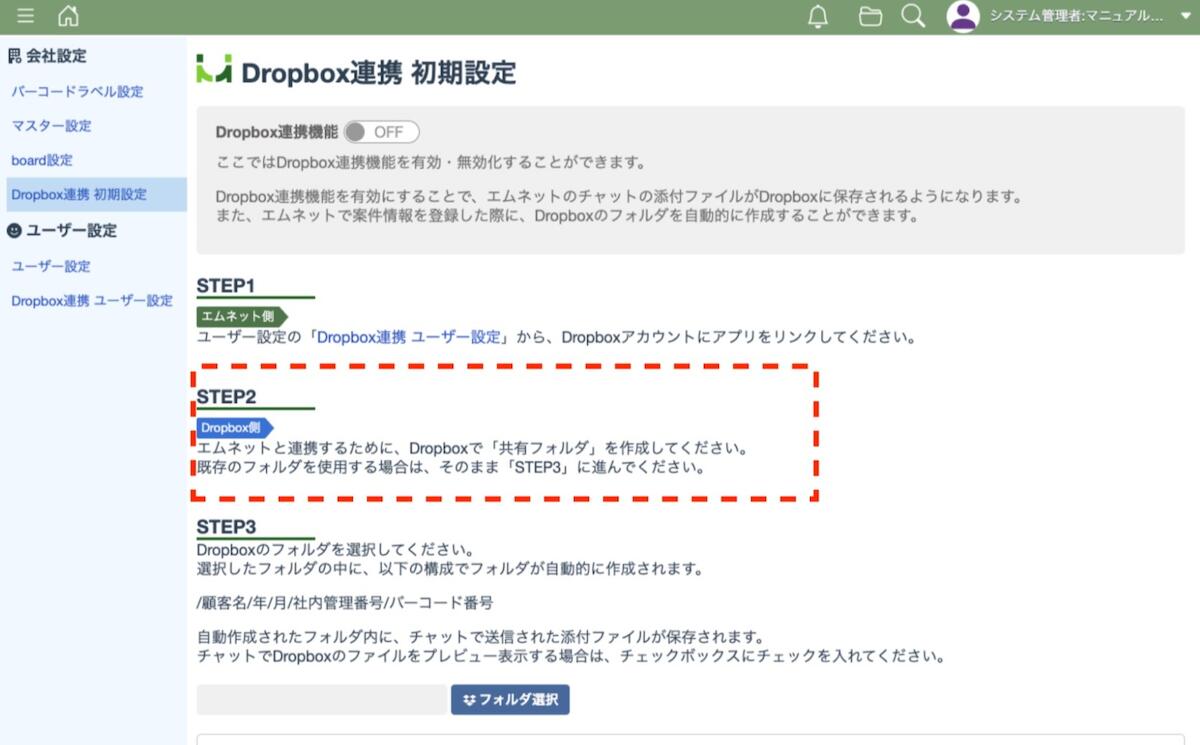Open Dropbox連携 ユーザー設定 in the sidebar
The width and height of the screenshot is (1200, 745).
[92, 301]
